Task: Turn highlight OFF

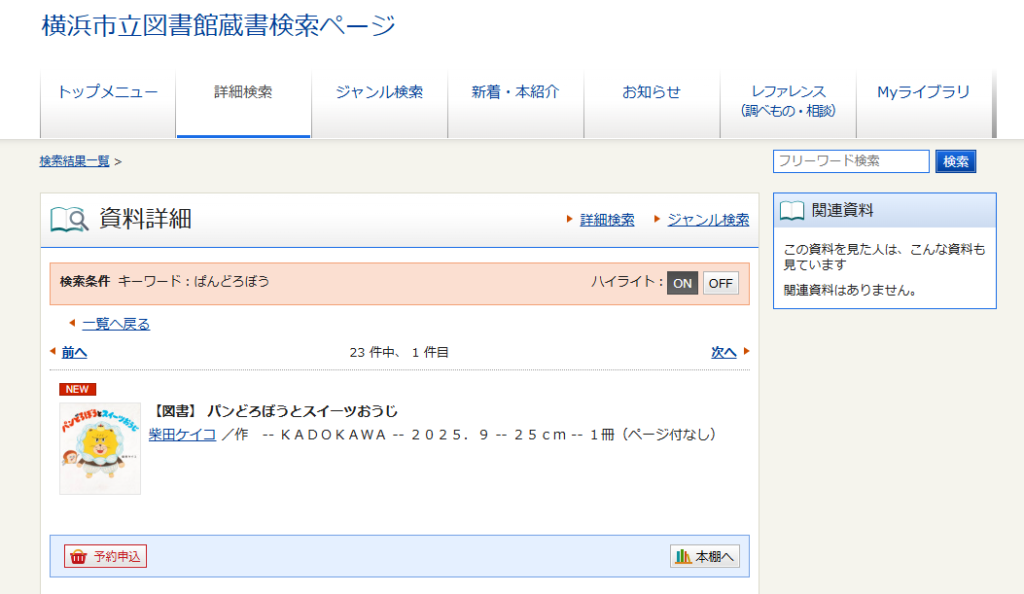Action: coord(720,283)
